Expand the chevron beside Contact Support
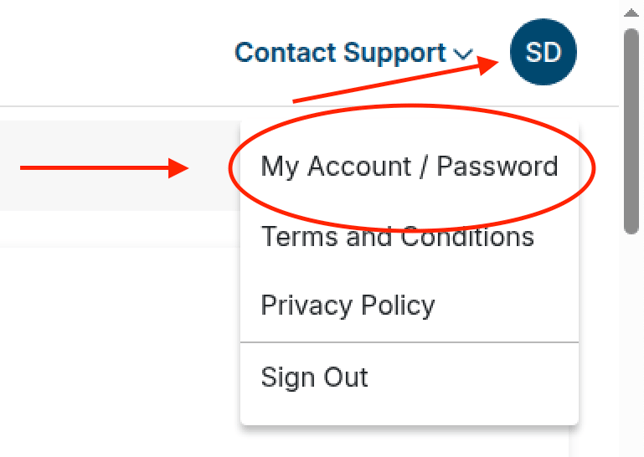Screen dimensions: 644x457 (x=462, y=54)
